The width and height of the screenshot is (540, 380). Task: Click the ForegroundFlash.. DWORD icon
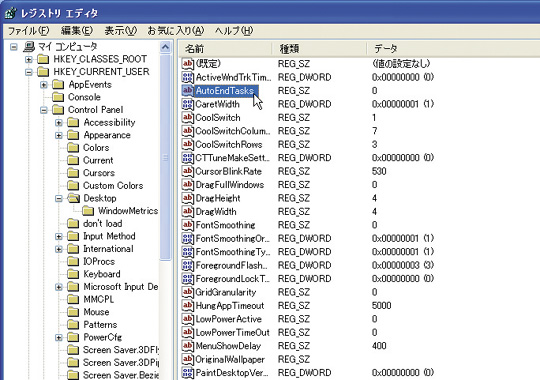tap(187, 265)
